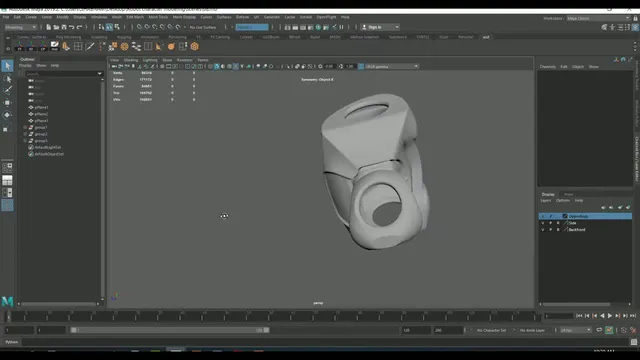Expand group3 in the Outliner
Screen dimensions: 640x360
point(25,141)
